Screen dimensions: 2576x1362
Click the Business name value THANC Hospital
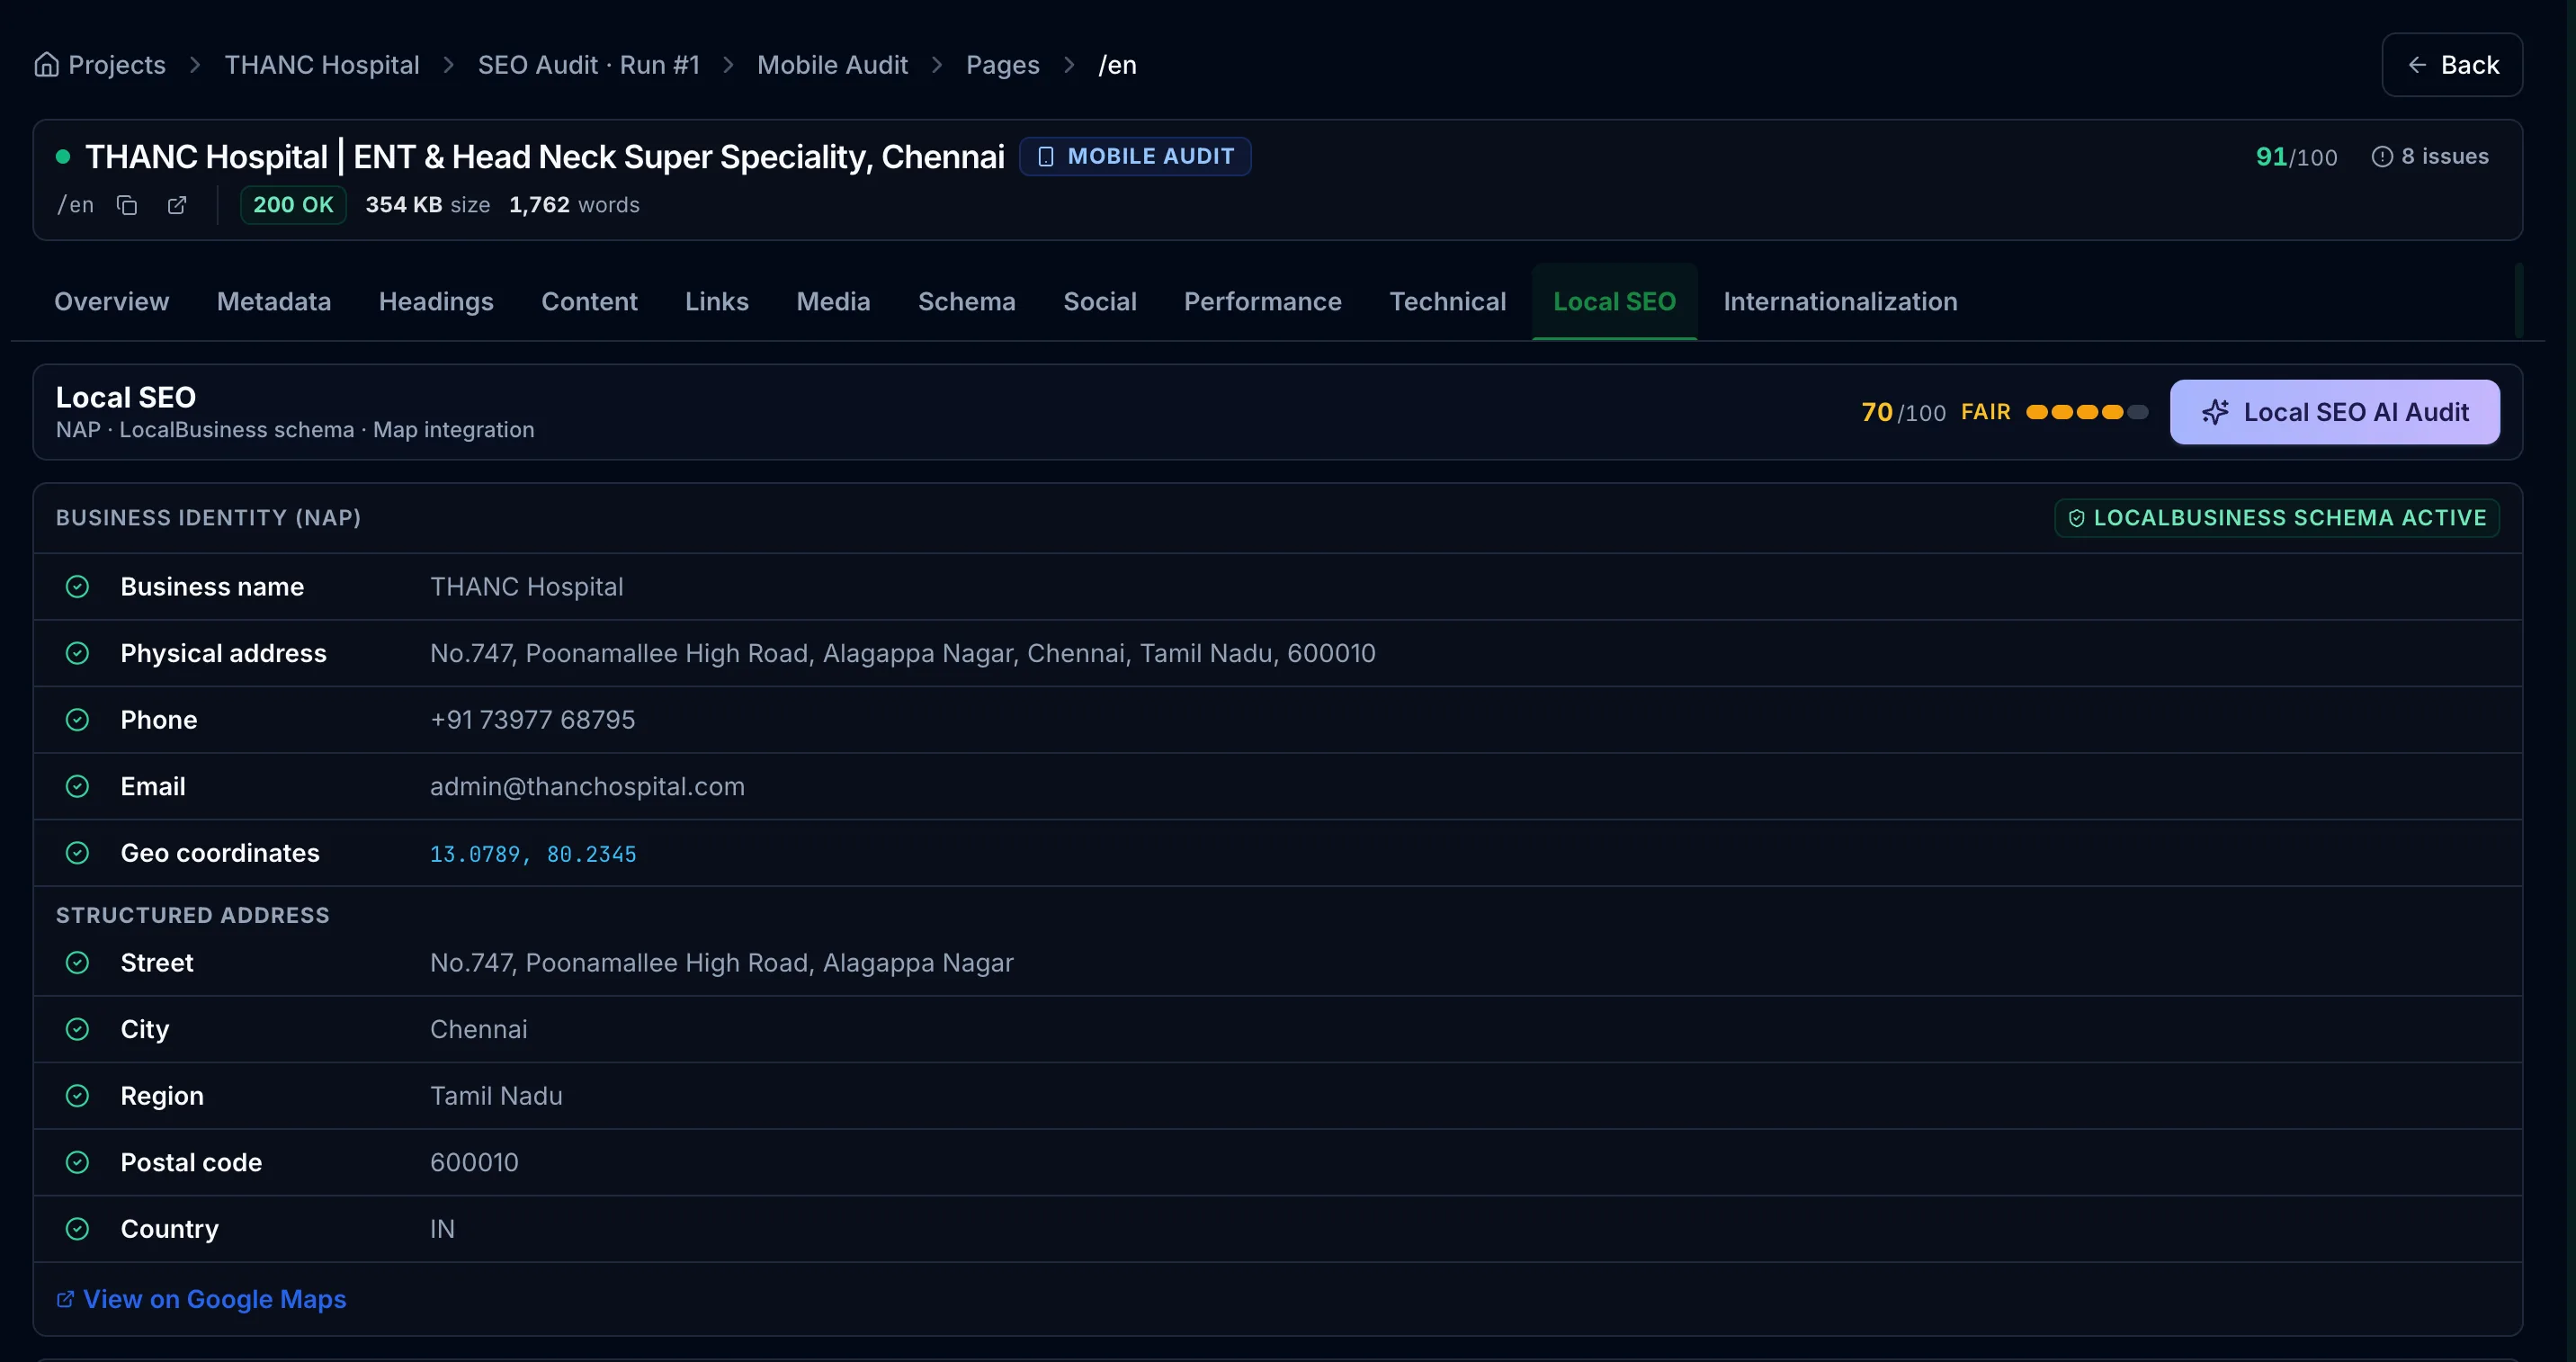pos(526,587)
